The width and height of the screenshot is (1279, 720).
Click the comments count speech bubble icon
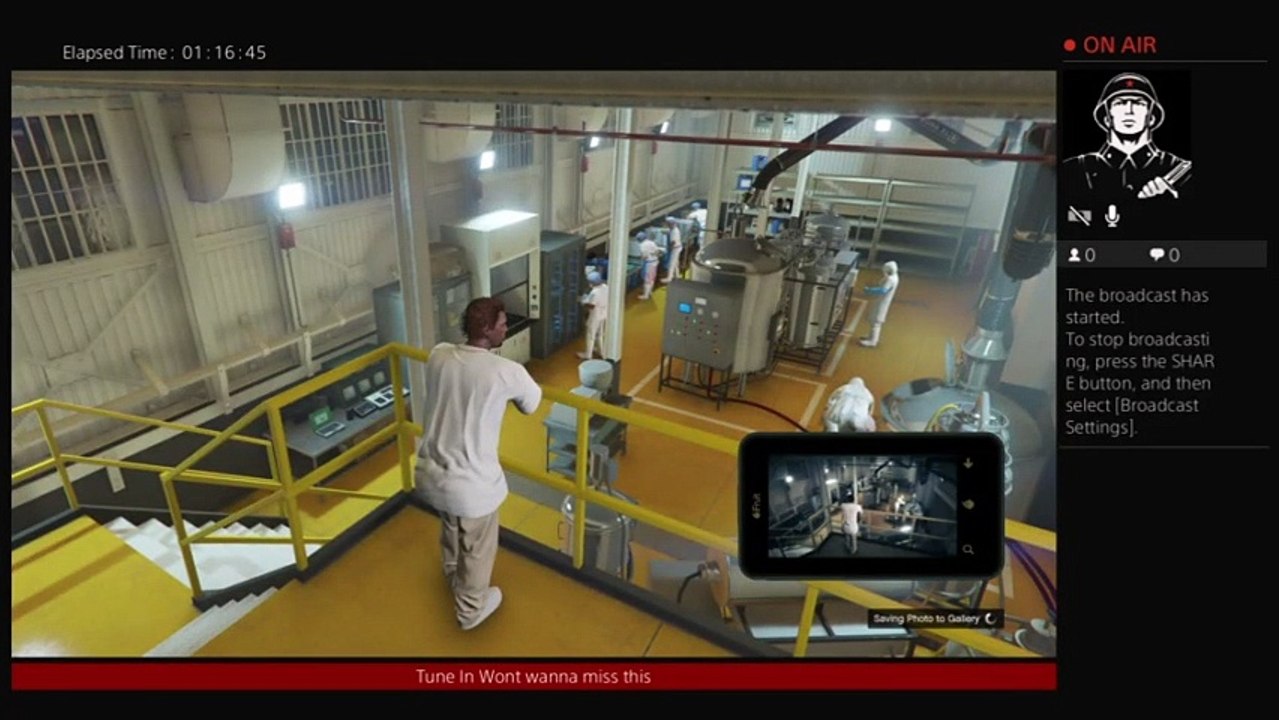pos(1157,255)
